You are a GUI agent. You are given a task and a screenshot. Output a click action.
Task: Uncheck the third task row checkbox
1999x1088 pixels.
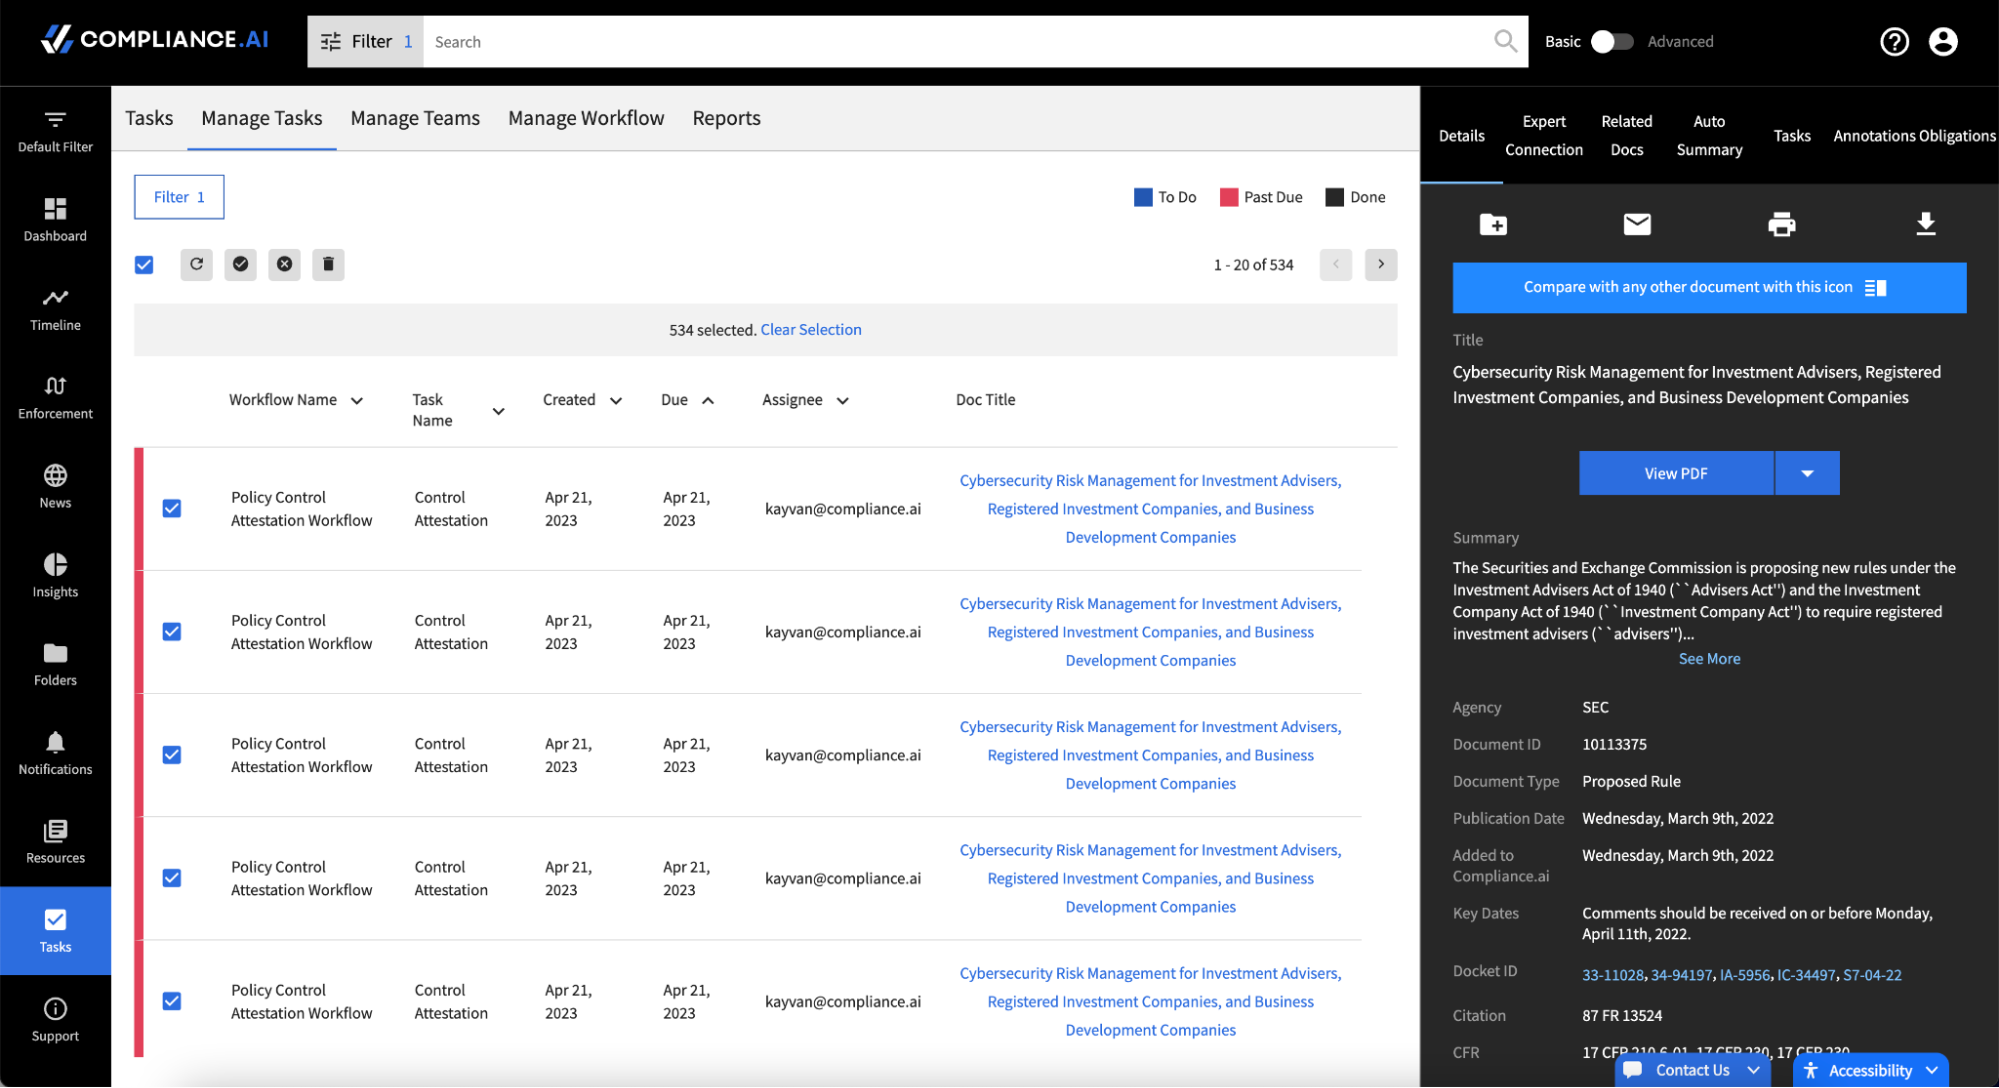tap(172, 754)
